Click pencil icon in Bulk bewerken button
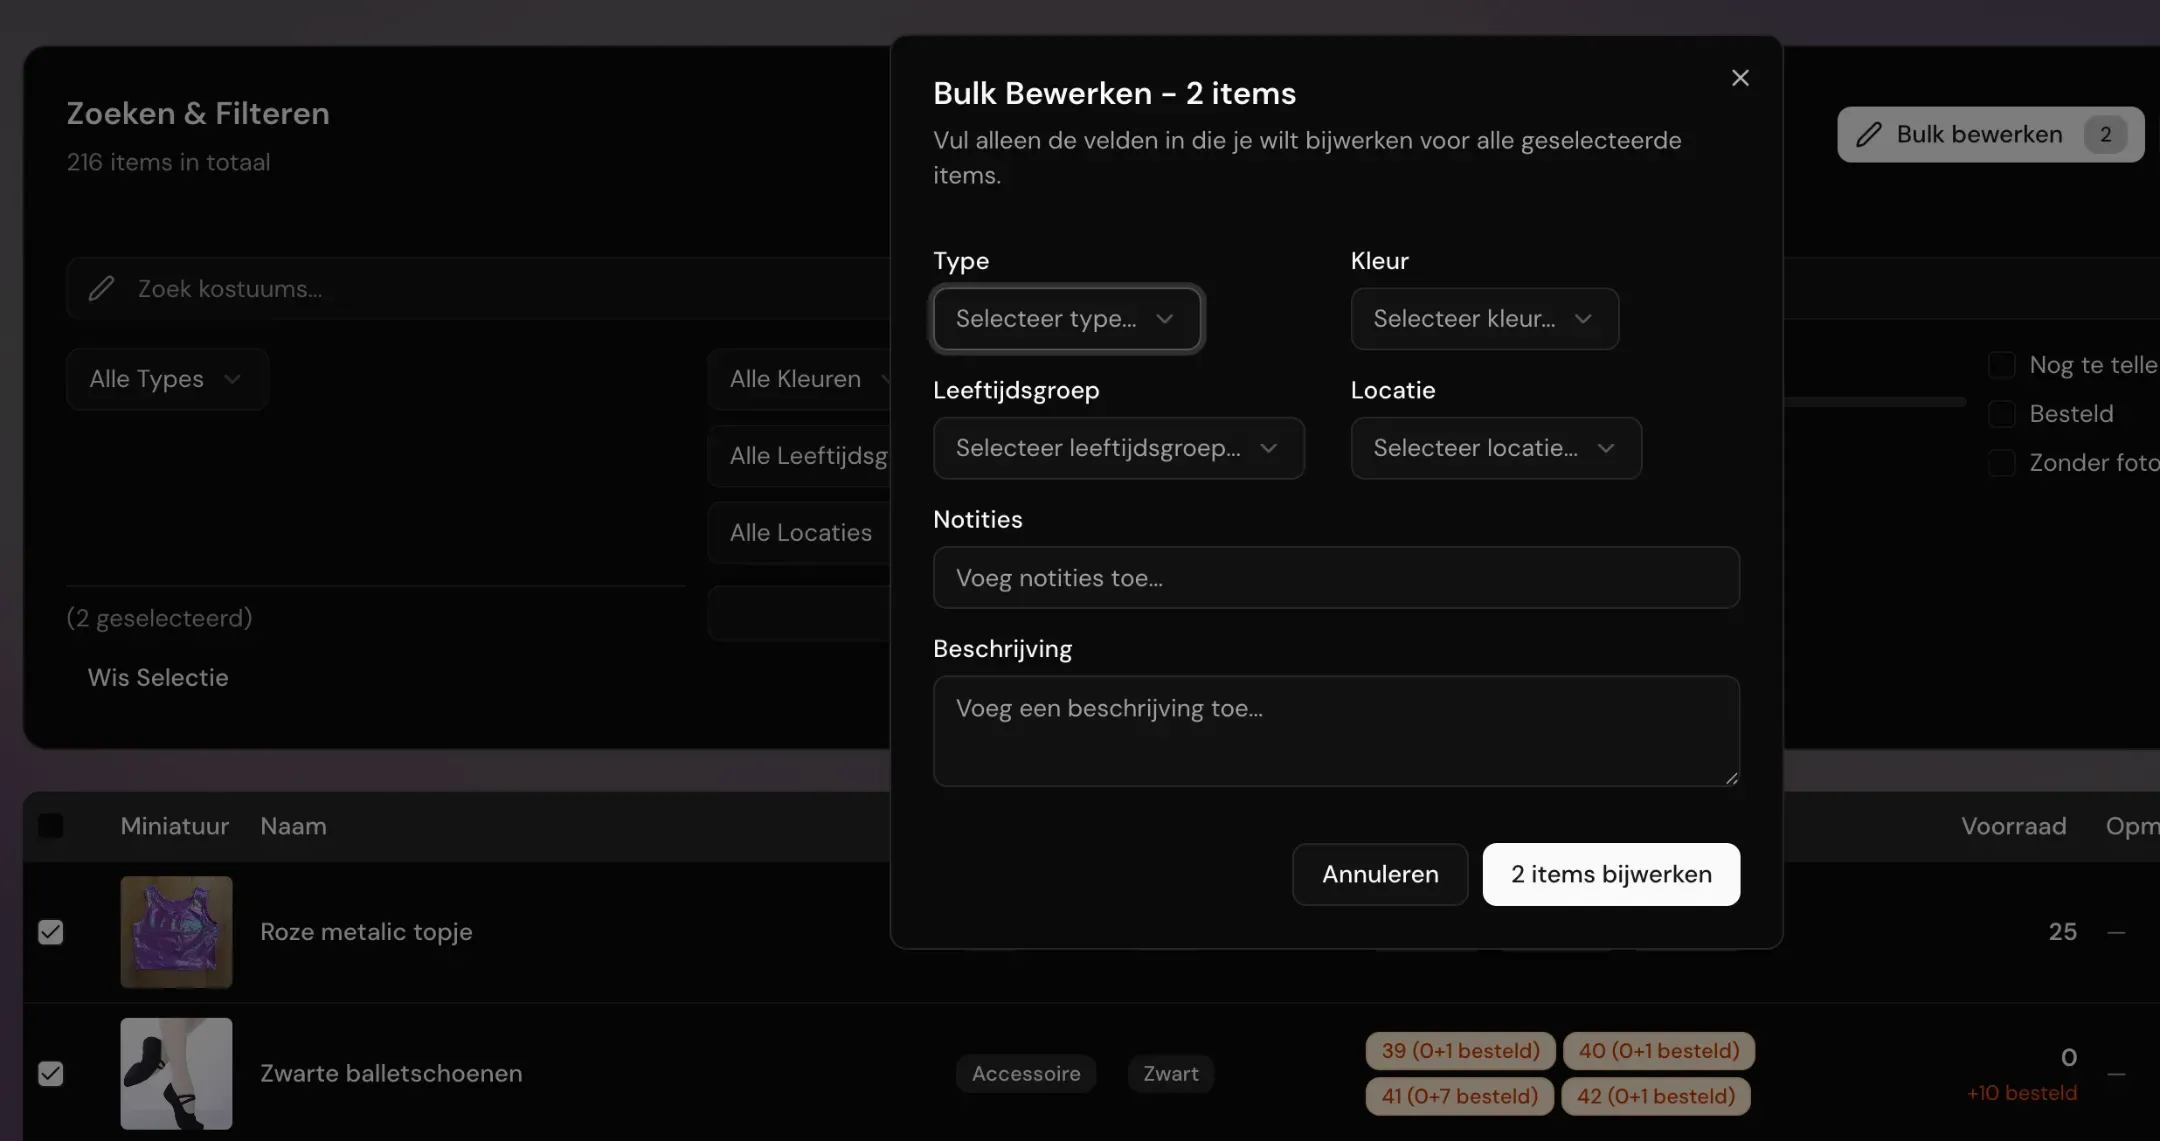 click(x=1868, y=135)
